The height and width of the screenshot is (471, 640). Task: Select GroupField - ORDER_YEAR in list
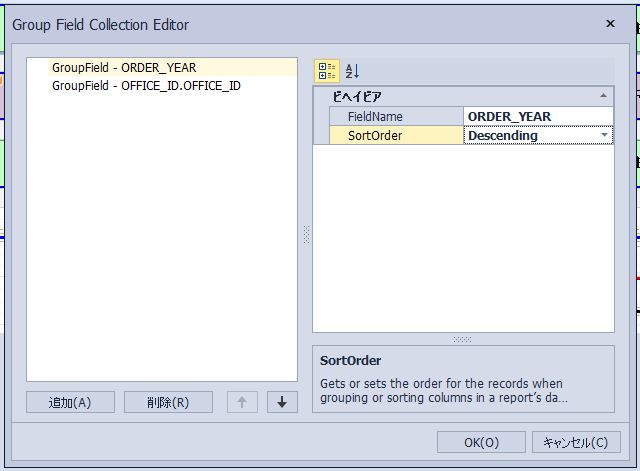[x=124, y=68]
